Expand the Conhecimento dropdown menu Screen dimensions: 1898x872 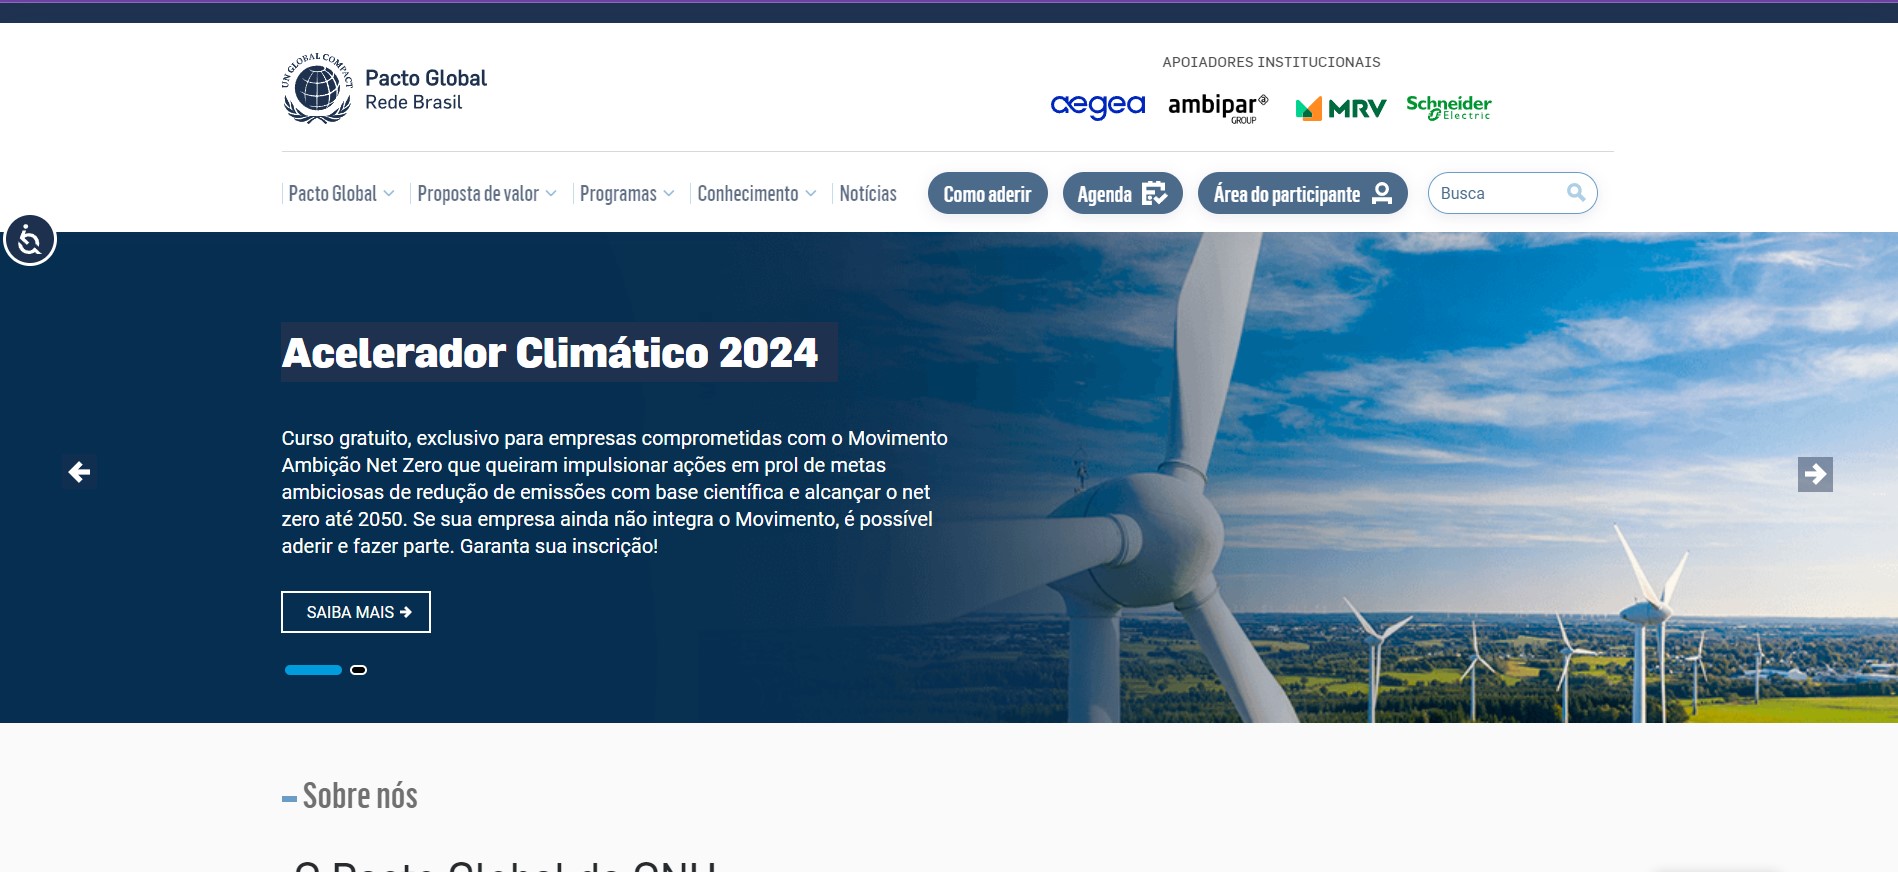click(756, 194)
